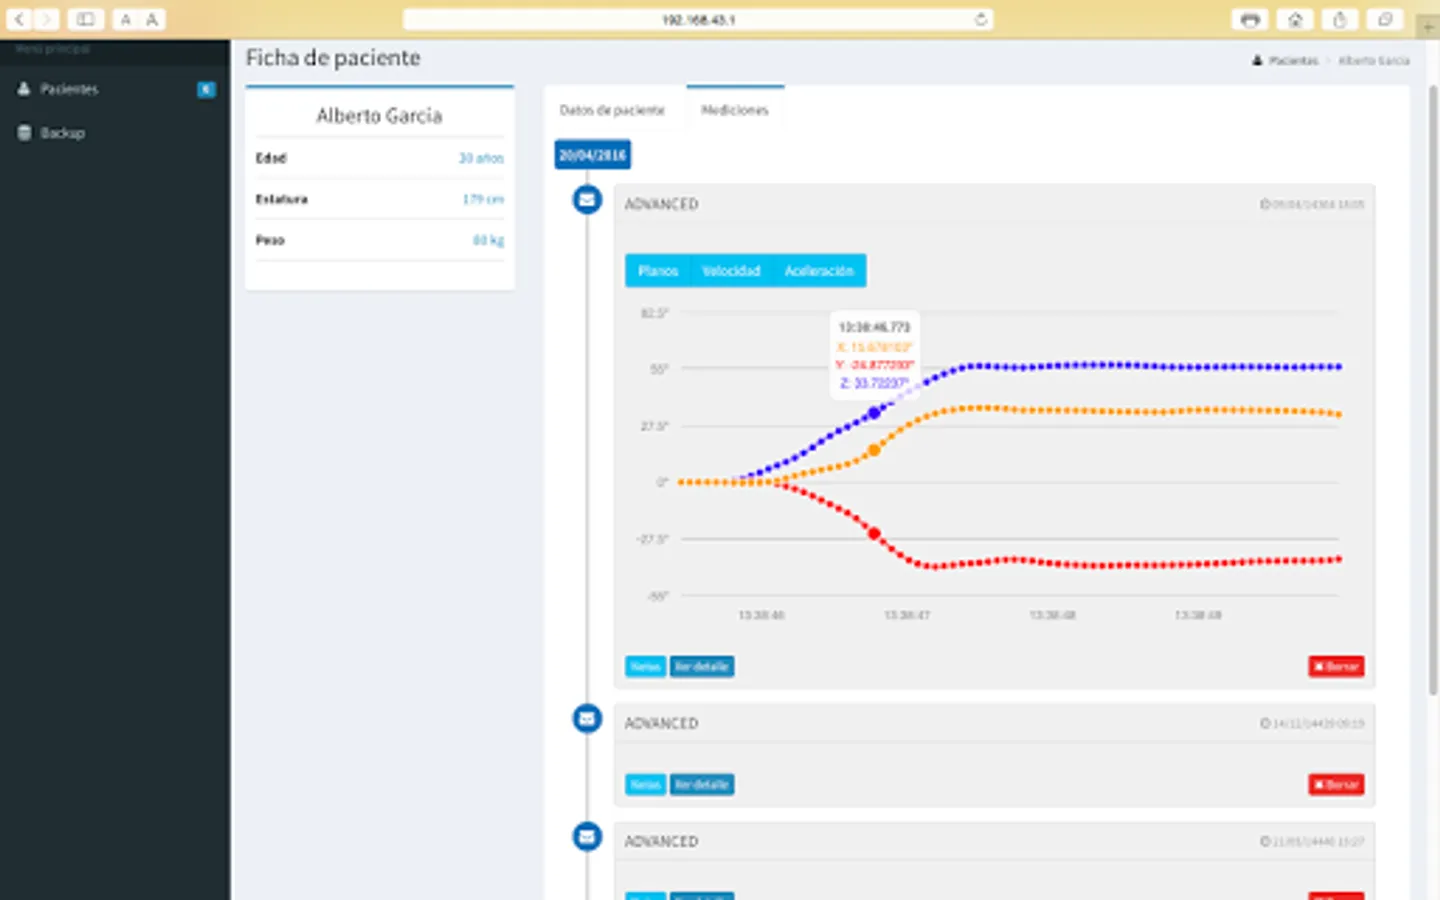
Task: Click the timestamp of the first ADVANCED measurement
Action: pyautogui.click(x=1312, y=204)
